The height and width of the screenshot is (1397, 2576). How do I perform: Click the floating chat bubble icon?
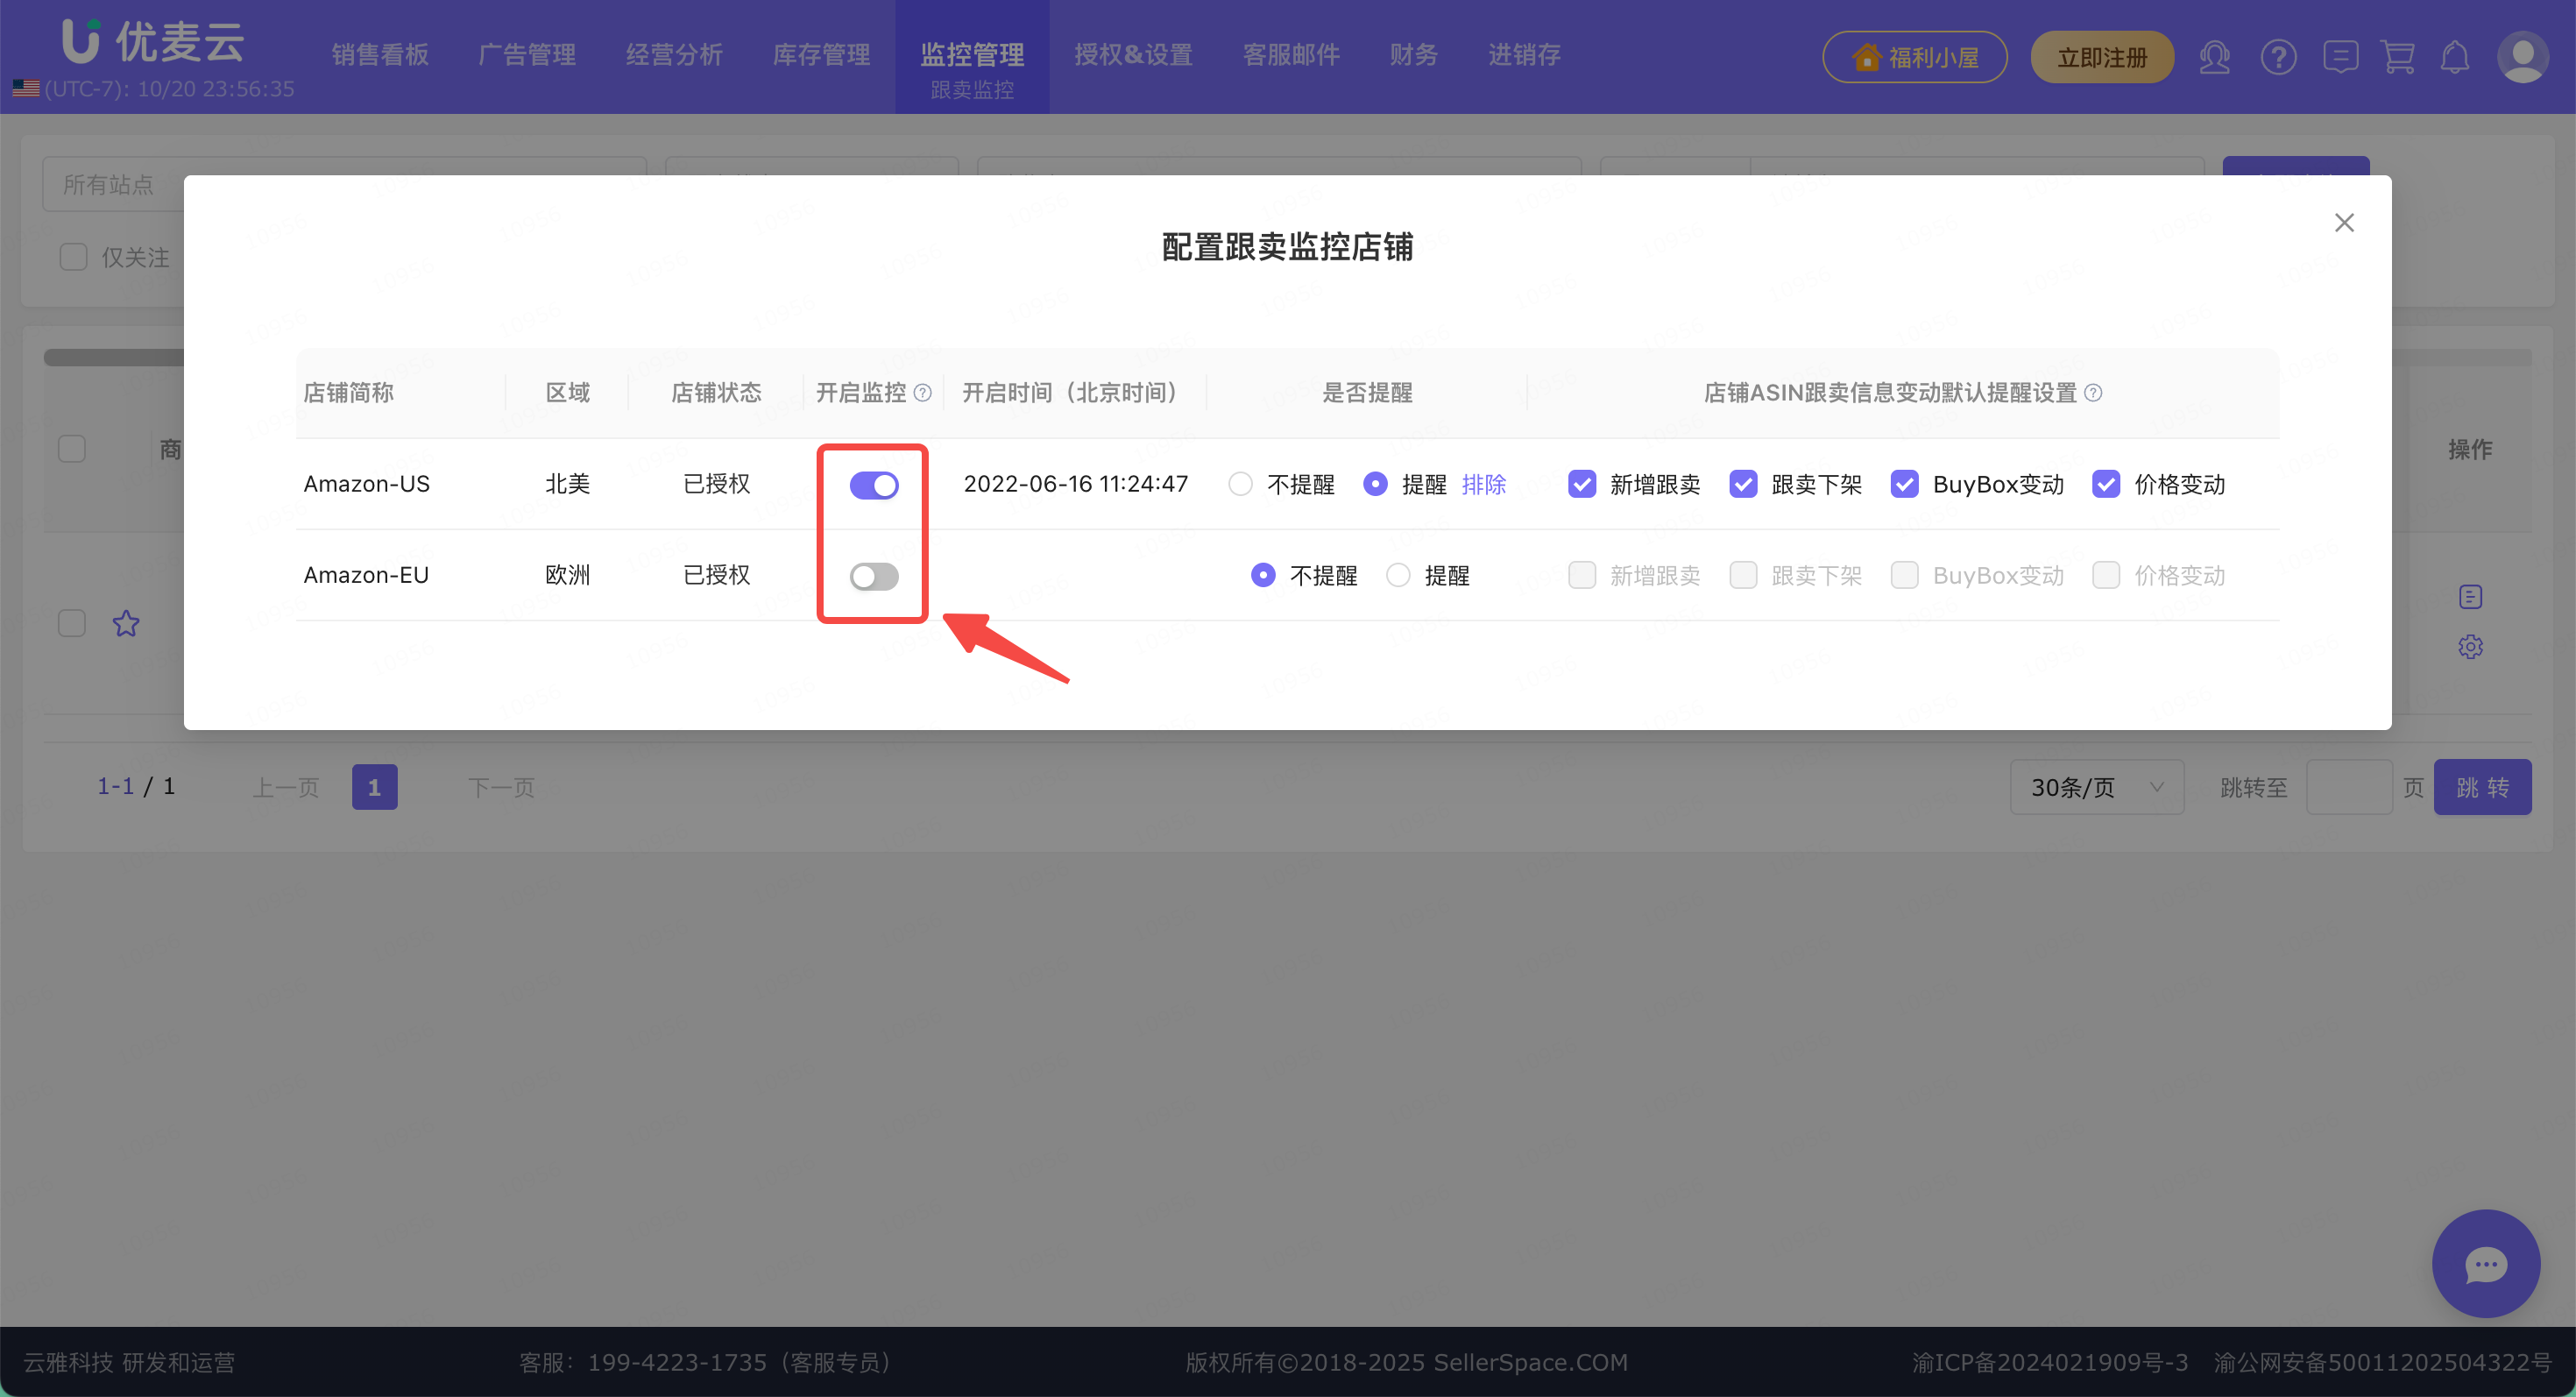(x=2485, y=1264)
